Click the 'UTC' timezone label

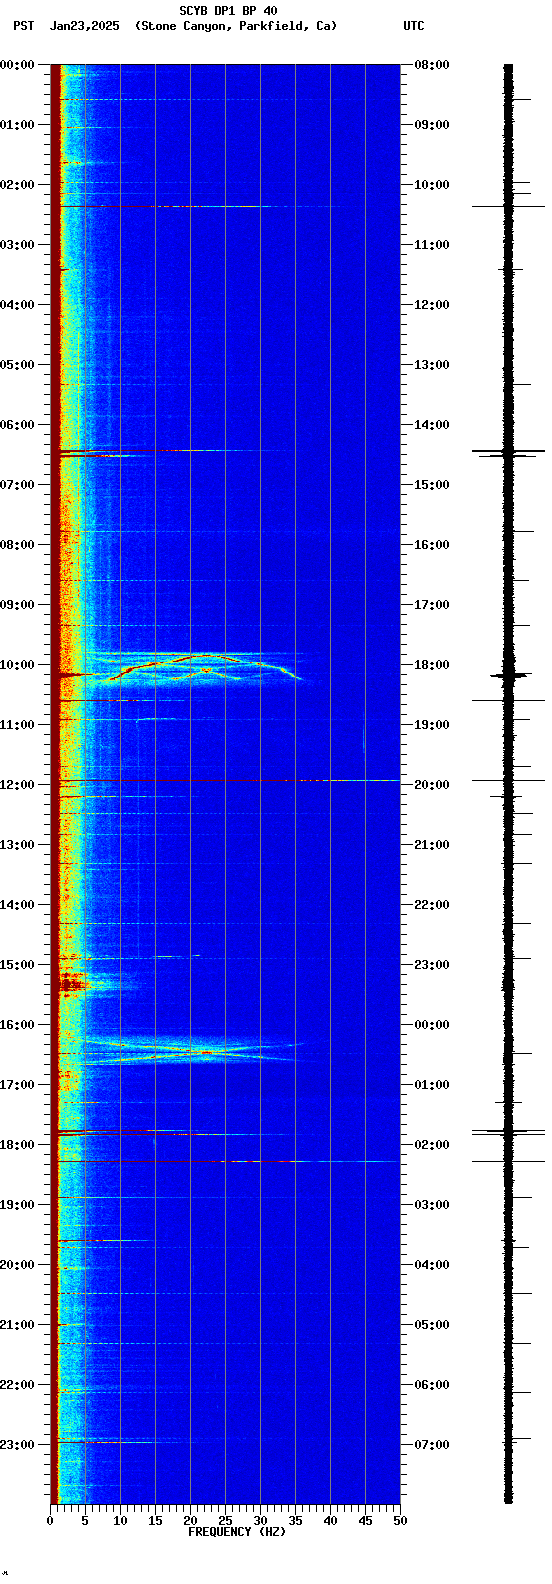pyautogui.click(x=414, y=26)
